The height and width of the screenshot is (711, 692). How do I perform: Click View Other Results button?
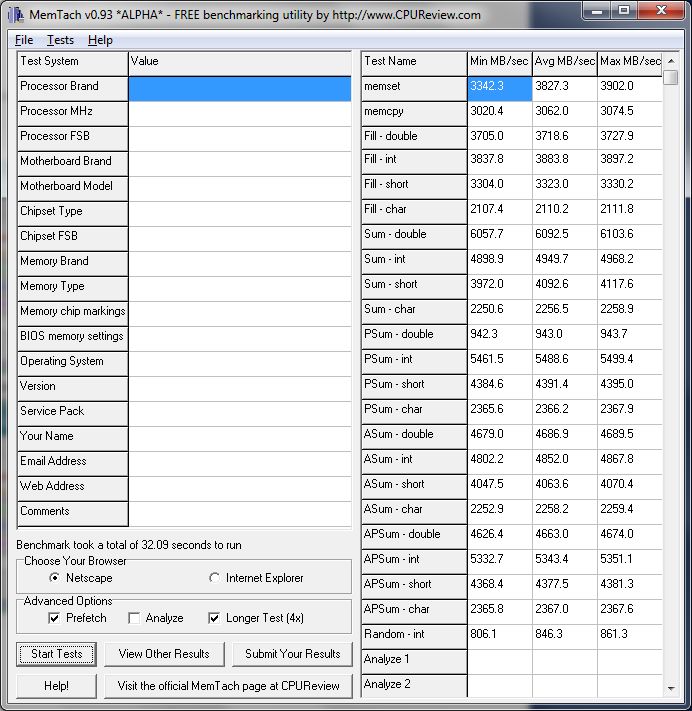164,654
